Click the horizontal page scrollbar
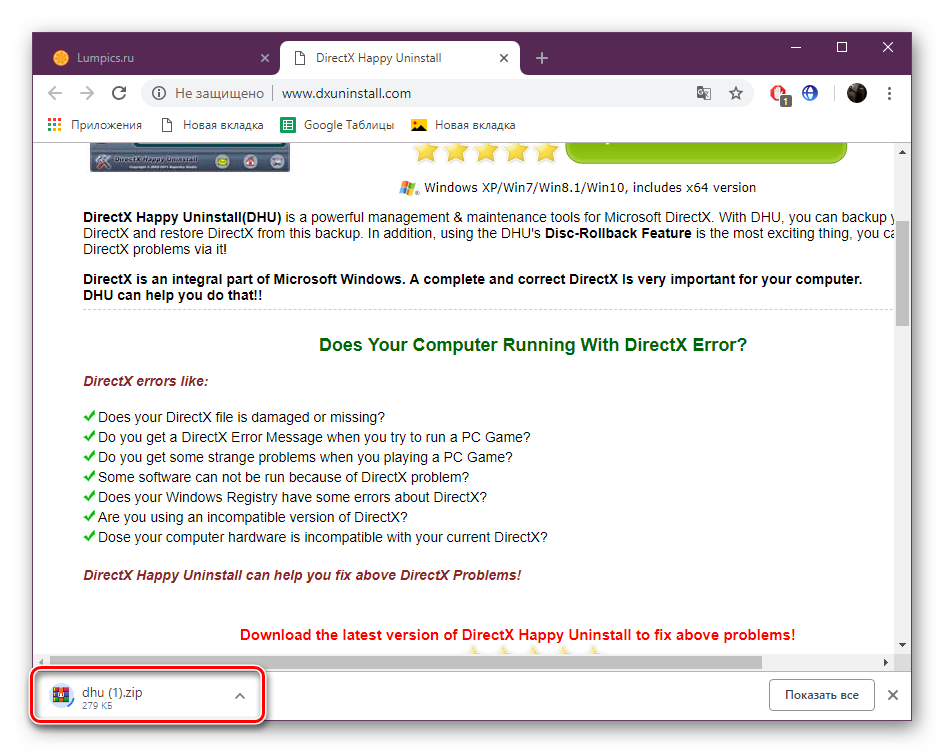 point(400,662)
